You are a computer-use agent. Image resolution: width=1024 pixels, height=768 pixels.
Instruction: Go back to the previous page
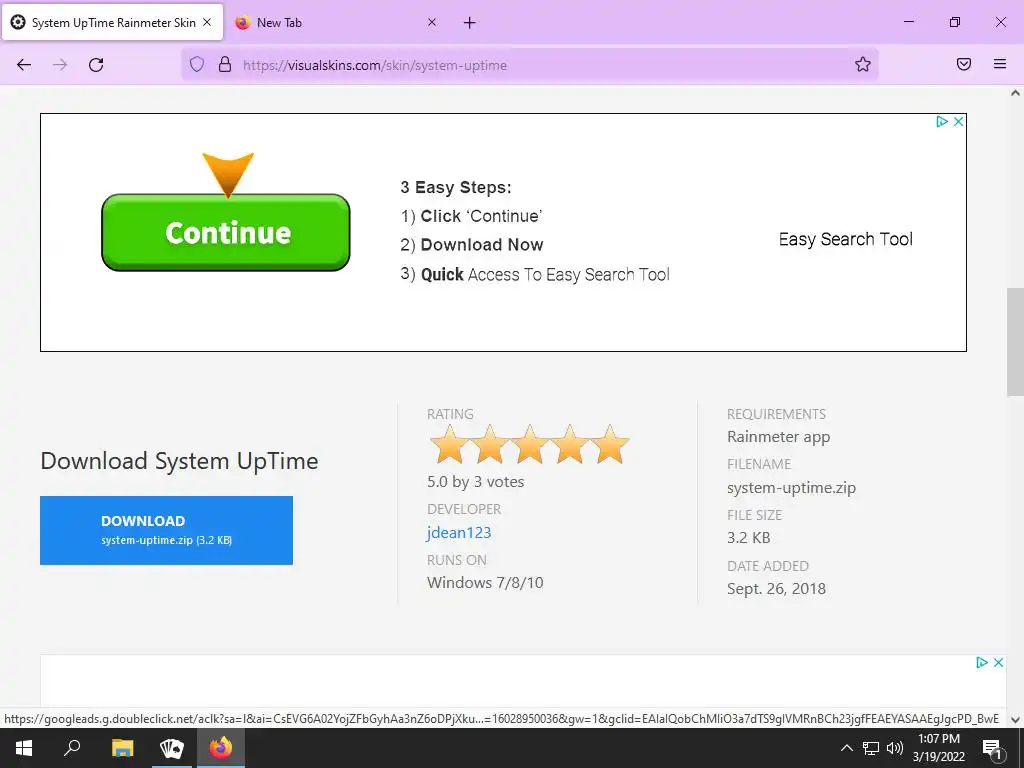[24, 65]
